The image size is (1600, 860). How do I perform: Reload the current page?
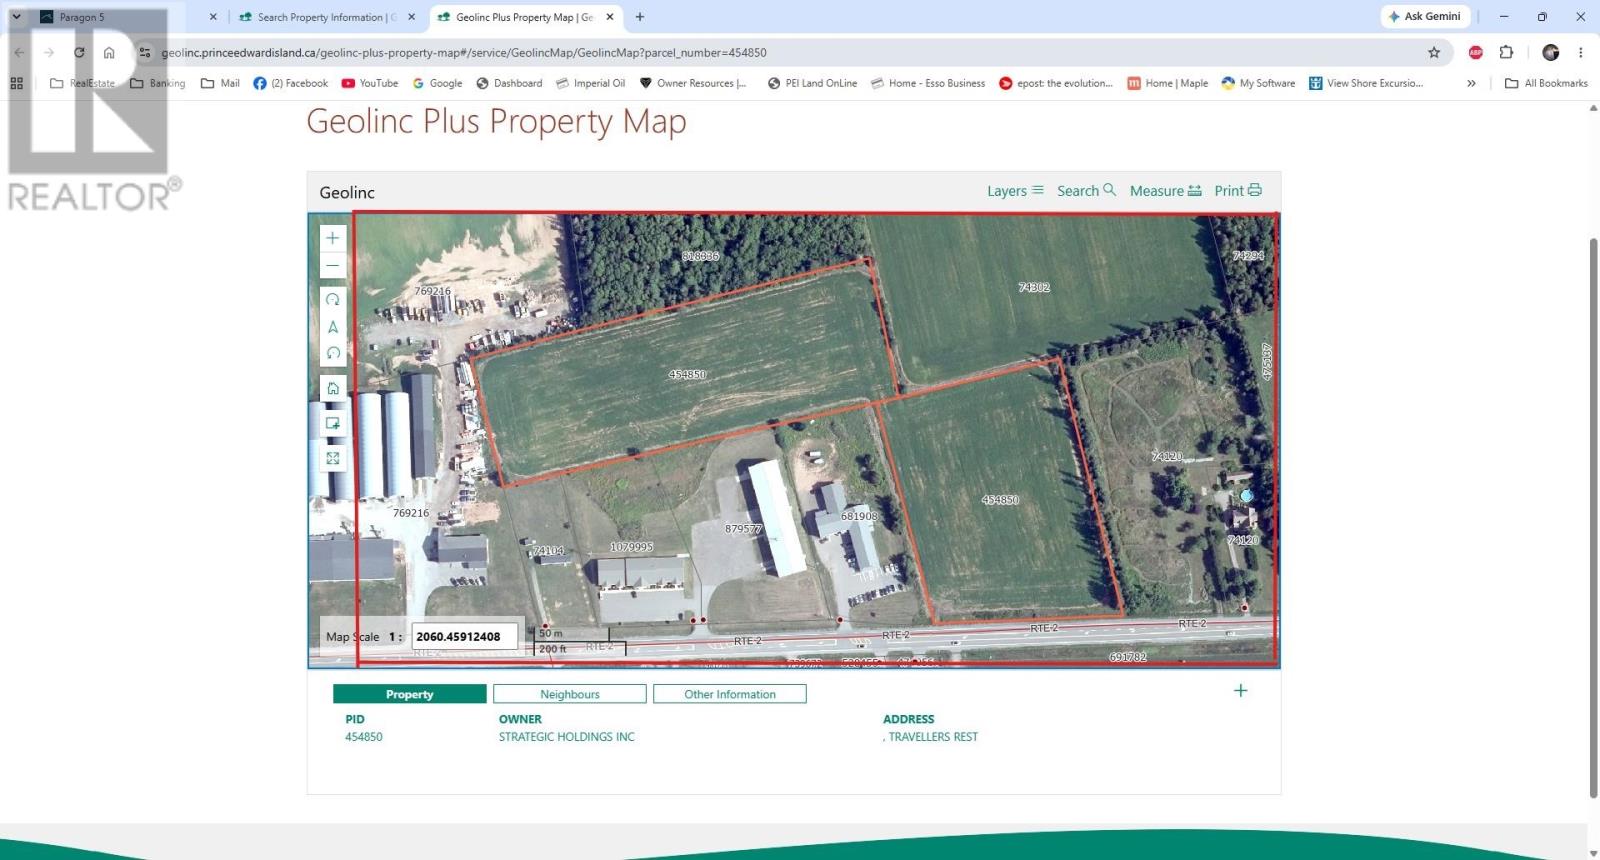79,52
